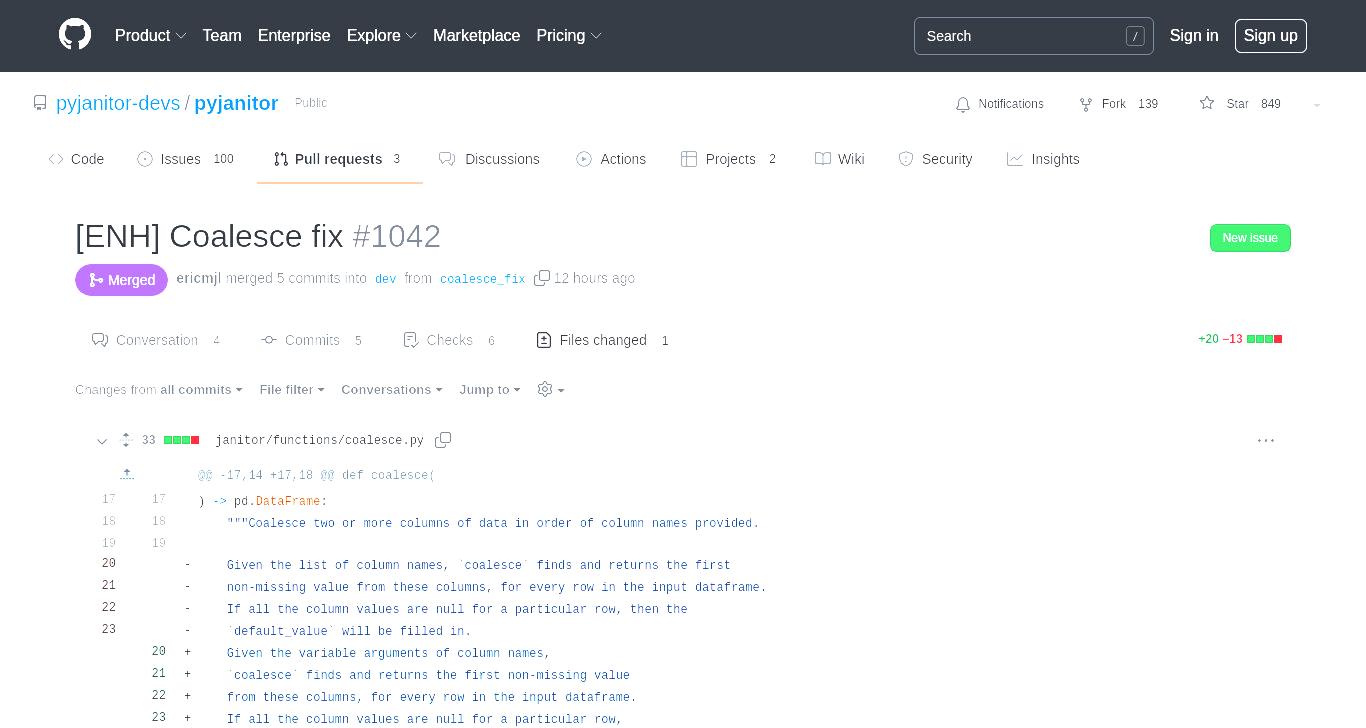Click the New issue button
The width and height of the screenshot is (1366, 728).
coord(1250,238)
